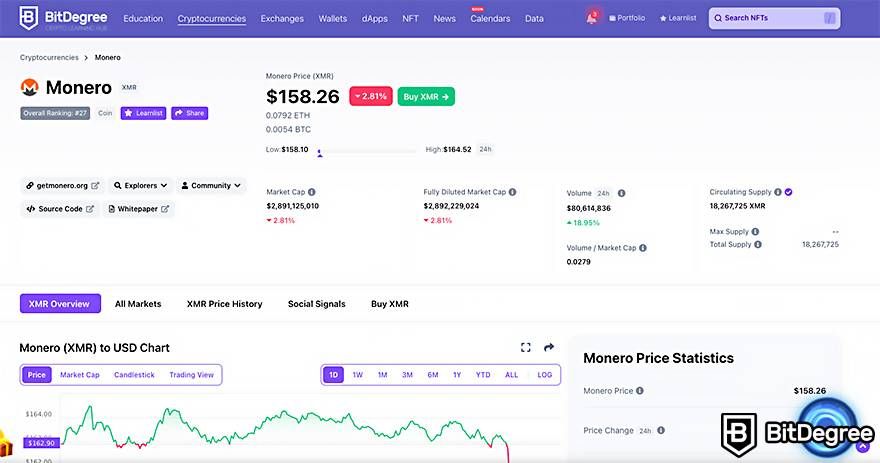This screenshot has height=463, width=880.
Task: Click the Portfolio link in header
Action: 627,18
